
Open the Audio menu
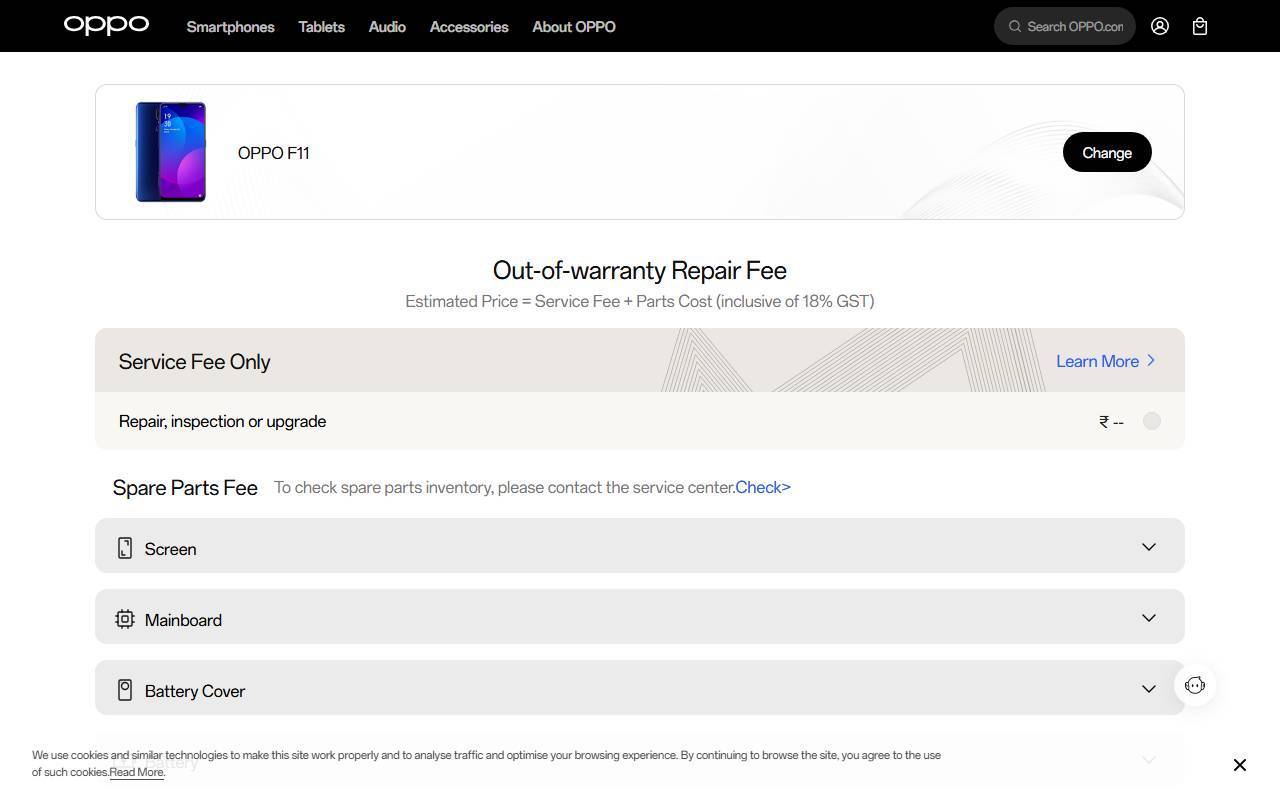(387, 27)
